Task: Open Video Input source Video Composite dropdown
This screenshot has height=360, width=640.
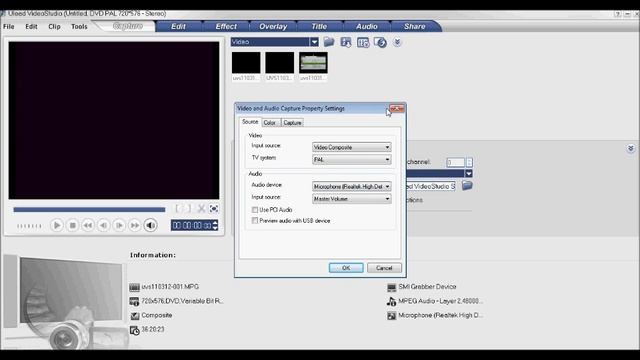Action: coord(351,147)
